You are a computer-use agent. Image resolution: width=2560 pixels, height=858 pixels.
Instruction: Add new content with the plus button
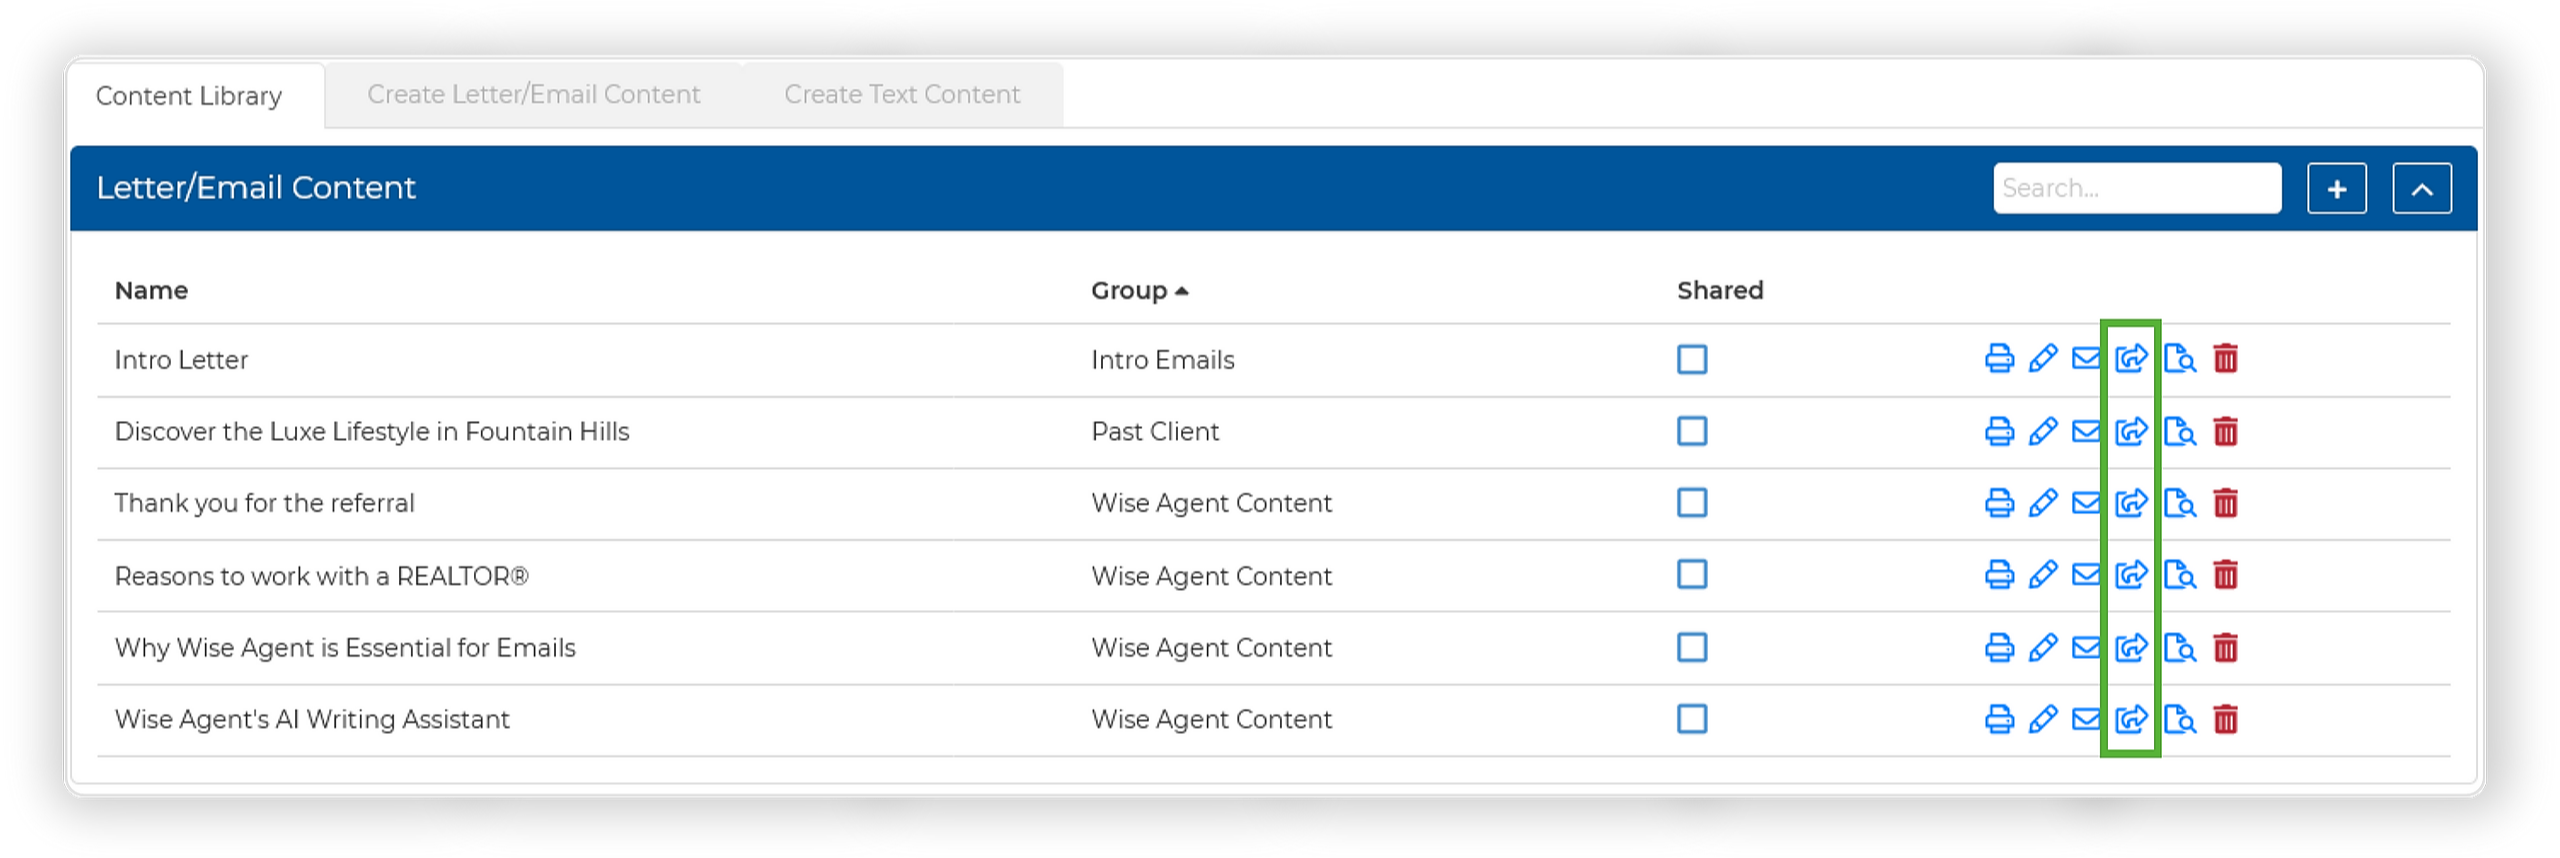(x=2336, y=188)
